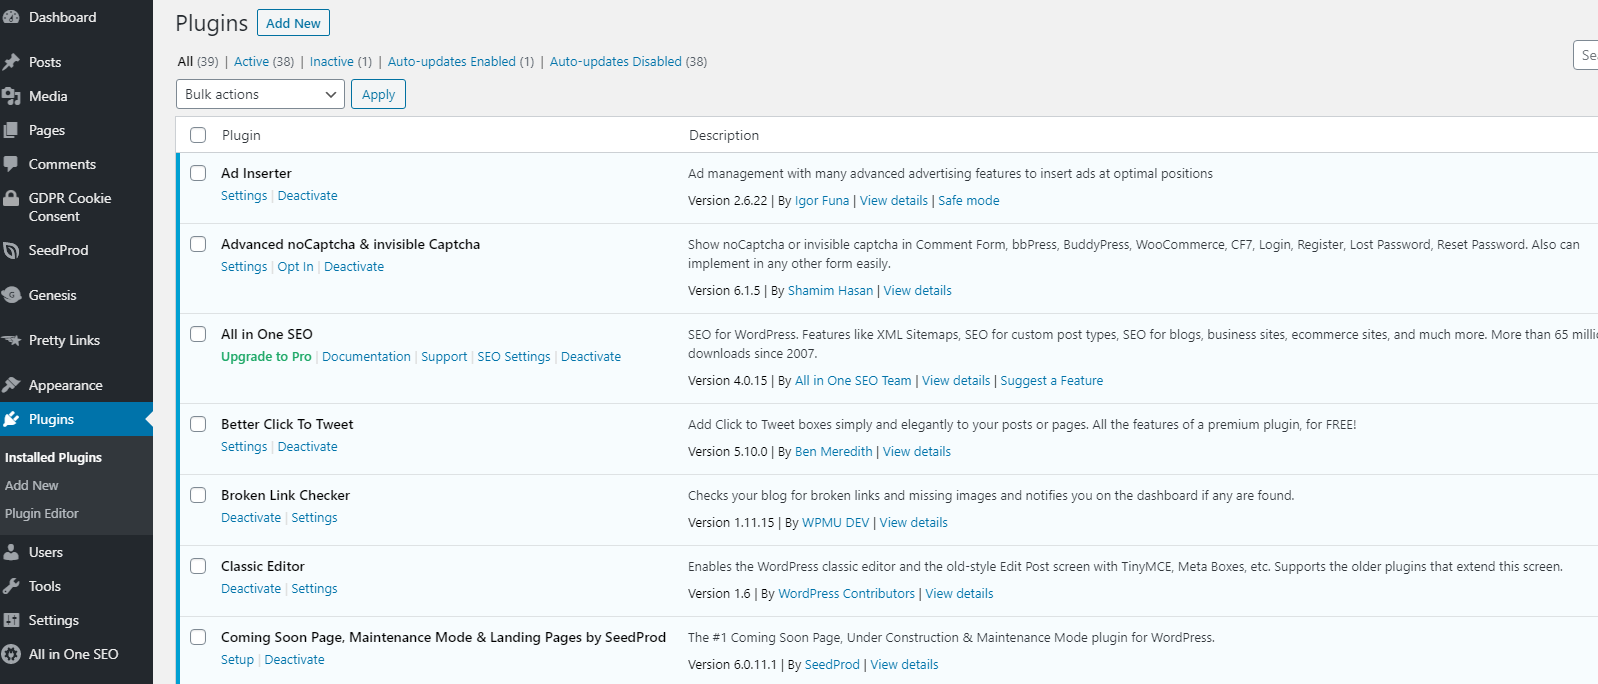The width and height of the screenshot is (1598, 684).
Task: Open the Bulk actions dropdown
Action: click(260, 94)
